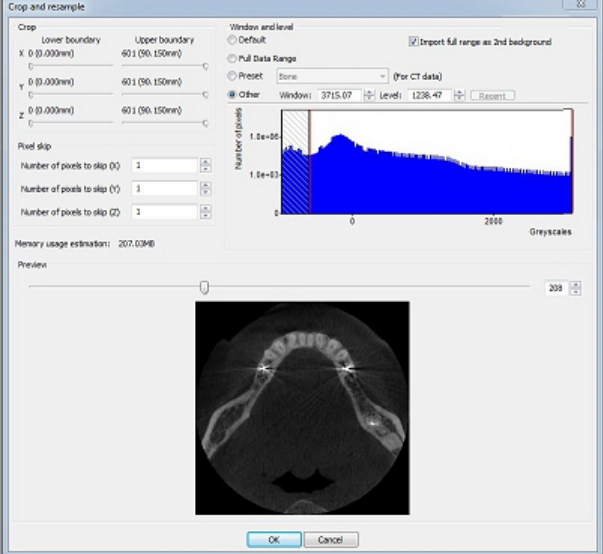The width and height of the screenshot is (603, 554).
Task: Click the Z upper boundary slider handle
Action: point(206,123)
